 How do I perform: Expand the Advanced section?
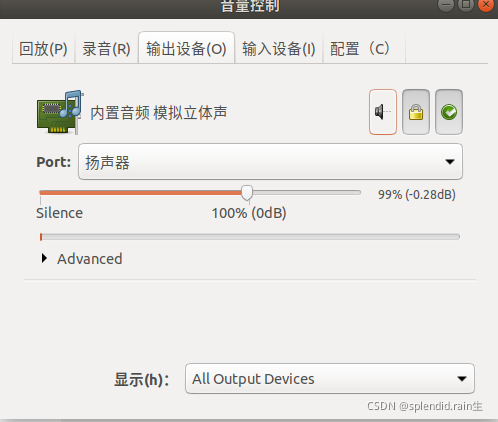[x=82, y=259]
